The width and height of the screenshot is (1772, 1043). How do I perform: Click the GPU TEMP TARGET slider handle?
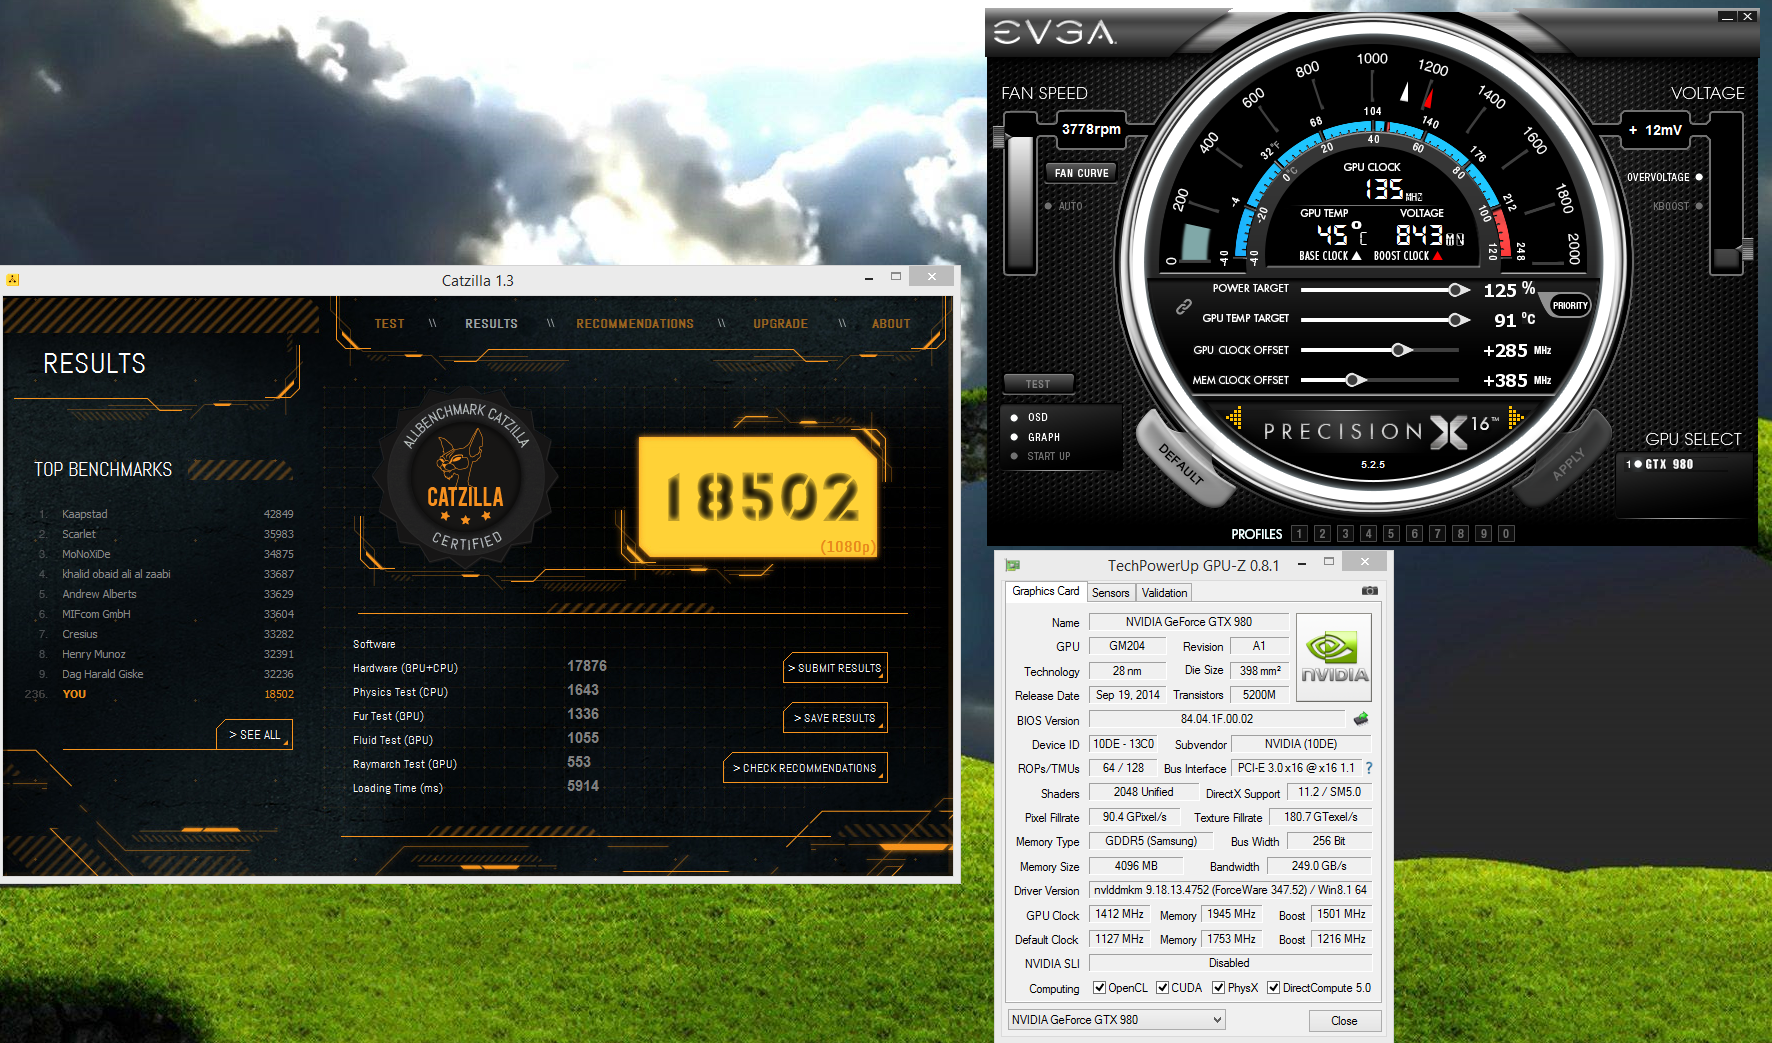click(1458, 320)
